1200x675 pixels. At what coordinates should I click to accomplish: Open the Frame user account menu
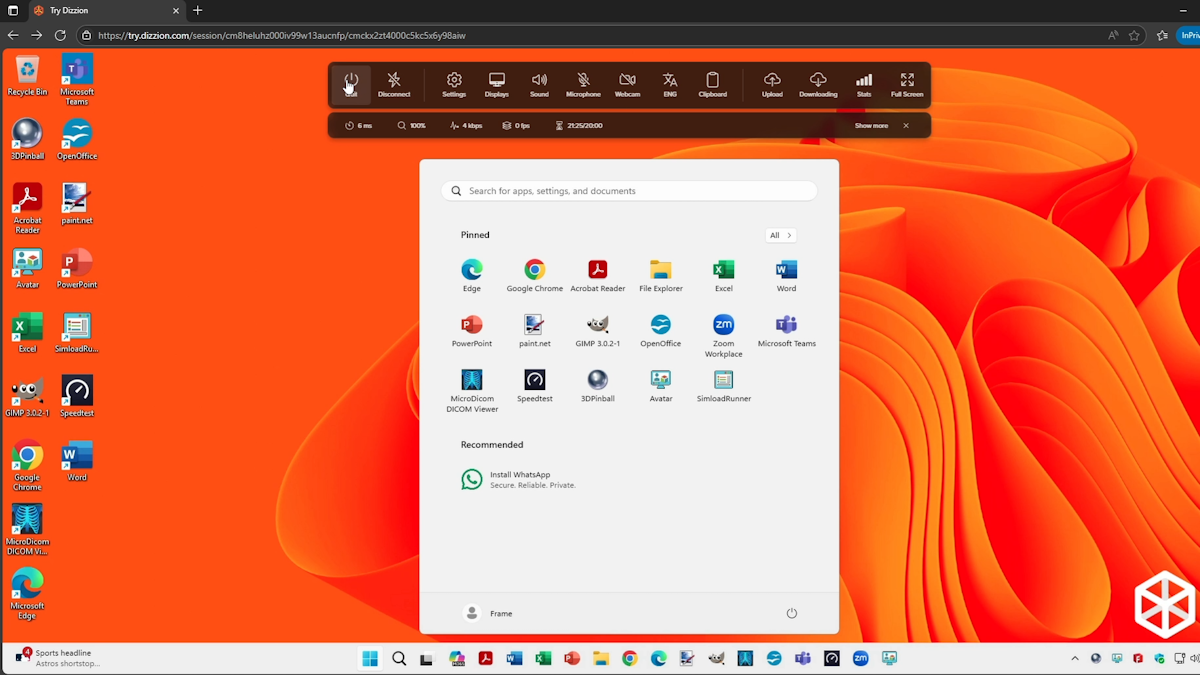pyautogui.click(x=489, y=613)
